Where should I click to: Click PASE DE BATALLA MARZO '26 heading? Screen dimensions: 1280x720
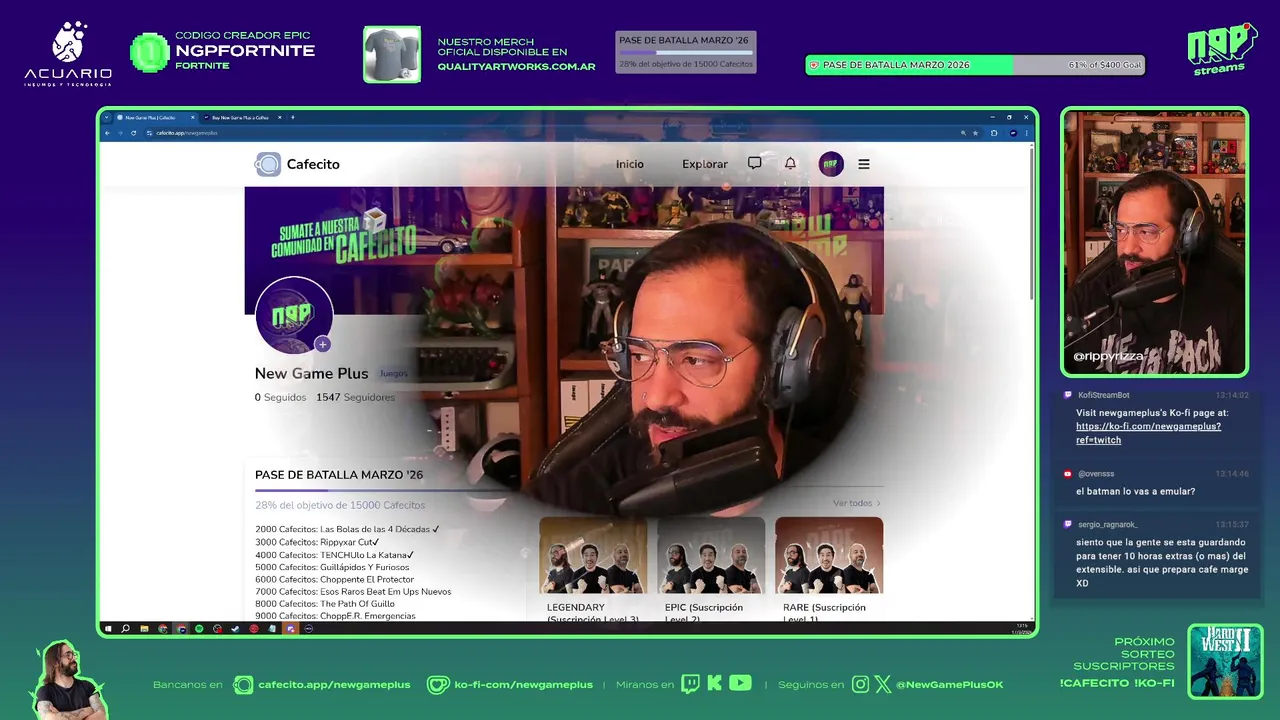pyautogui.click(x=339, y=475)
